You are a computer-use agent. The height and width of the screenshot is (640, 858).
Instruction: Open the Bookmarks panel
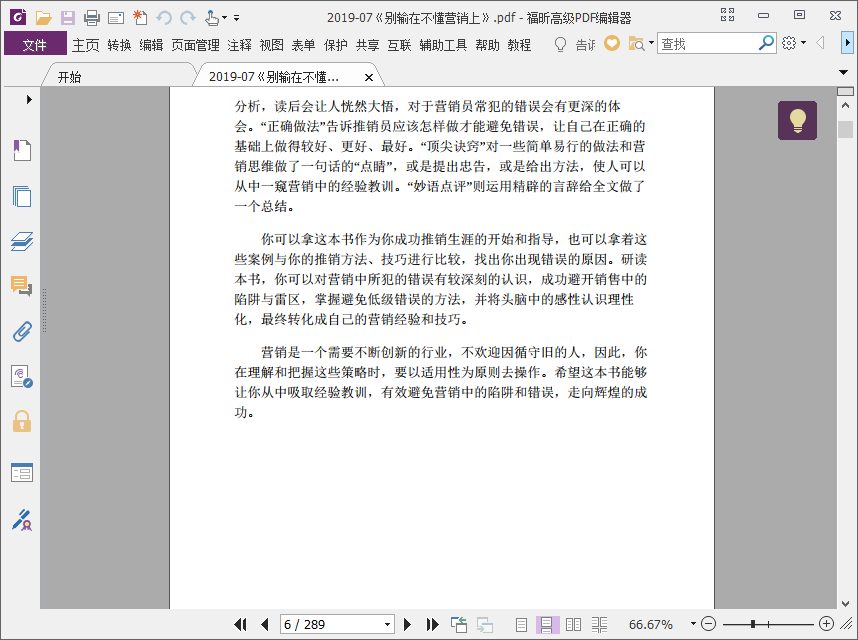(x=22, y=150)
